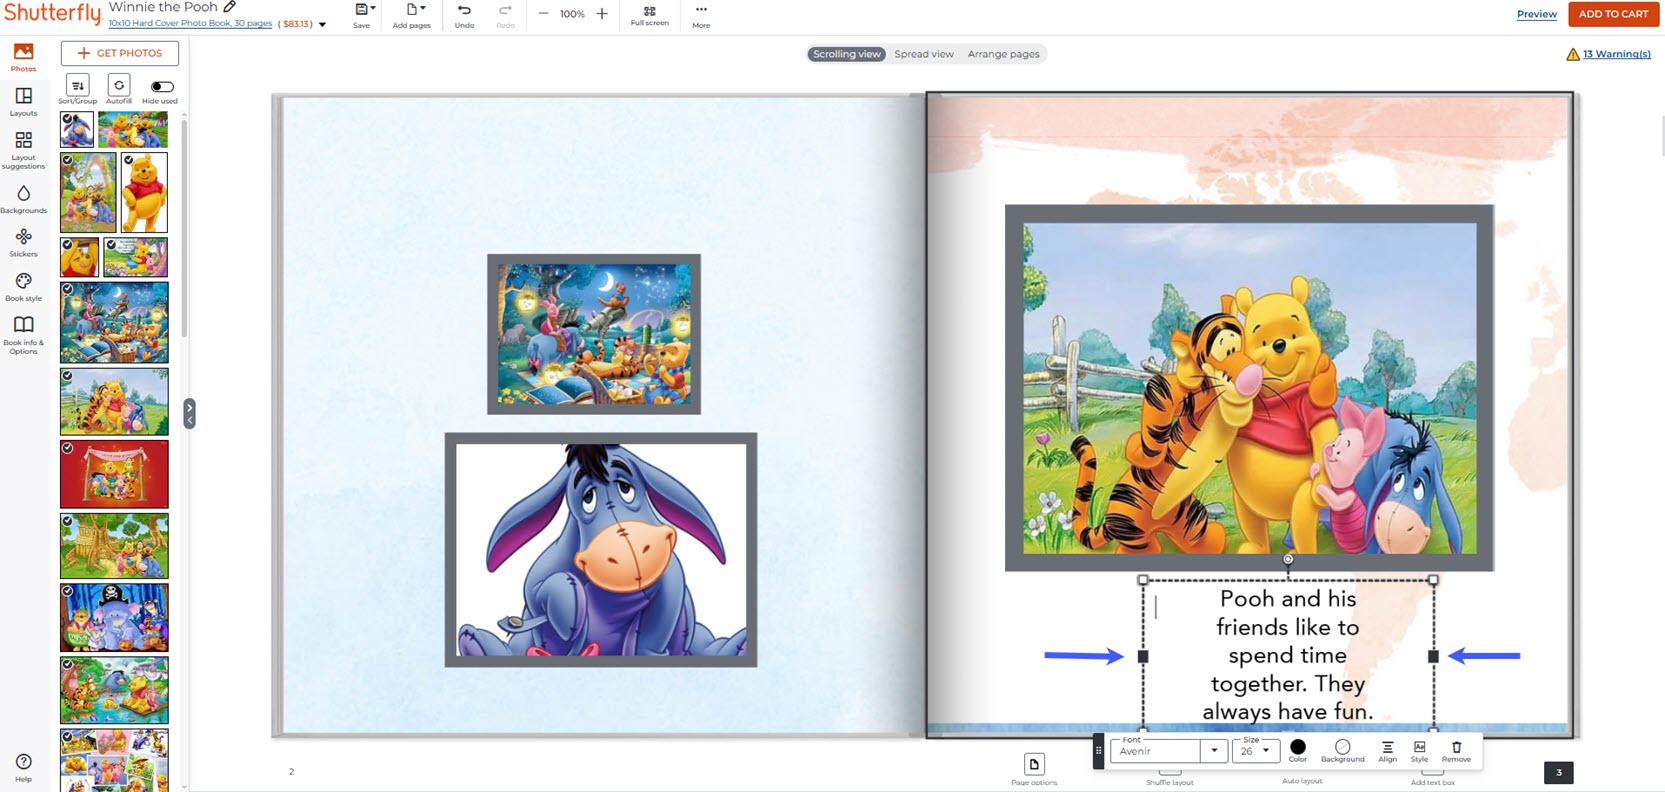Screen dimensions: 1665x792
Task: Click the red banner thumbnail in photo tray
Action: (114, 474)
